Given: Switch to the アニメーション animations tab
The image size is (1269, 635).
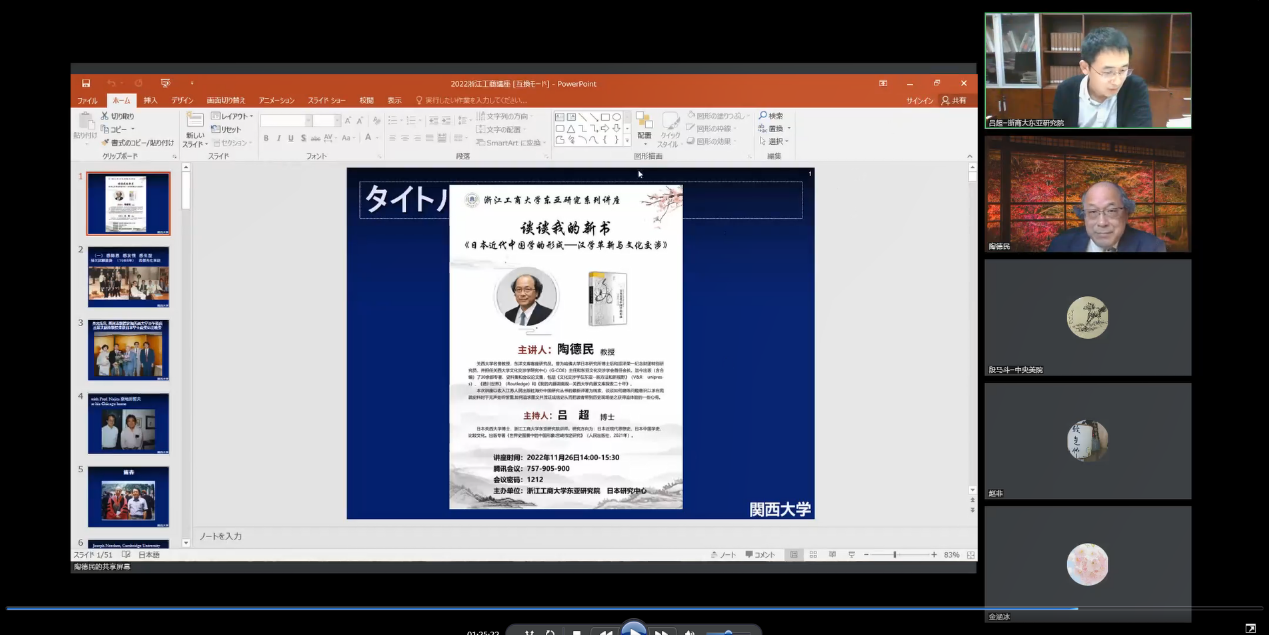Looking at the screenshot, I should coord(276,100).
